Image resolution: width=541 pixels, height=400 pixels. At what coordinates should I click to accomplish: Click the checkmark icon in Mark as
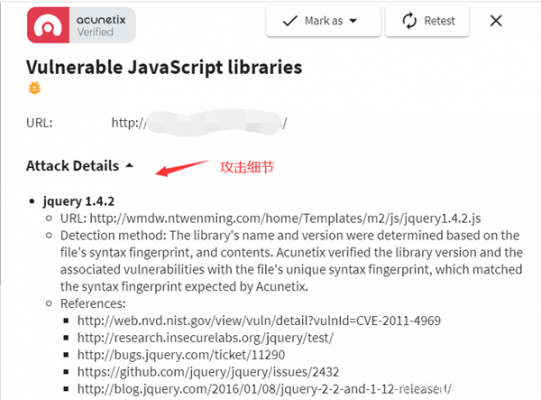click(x=290, y=21)
